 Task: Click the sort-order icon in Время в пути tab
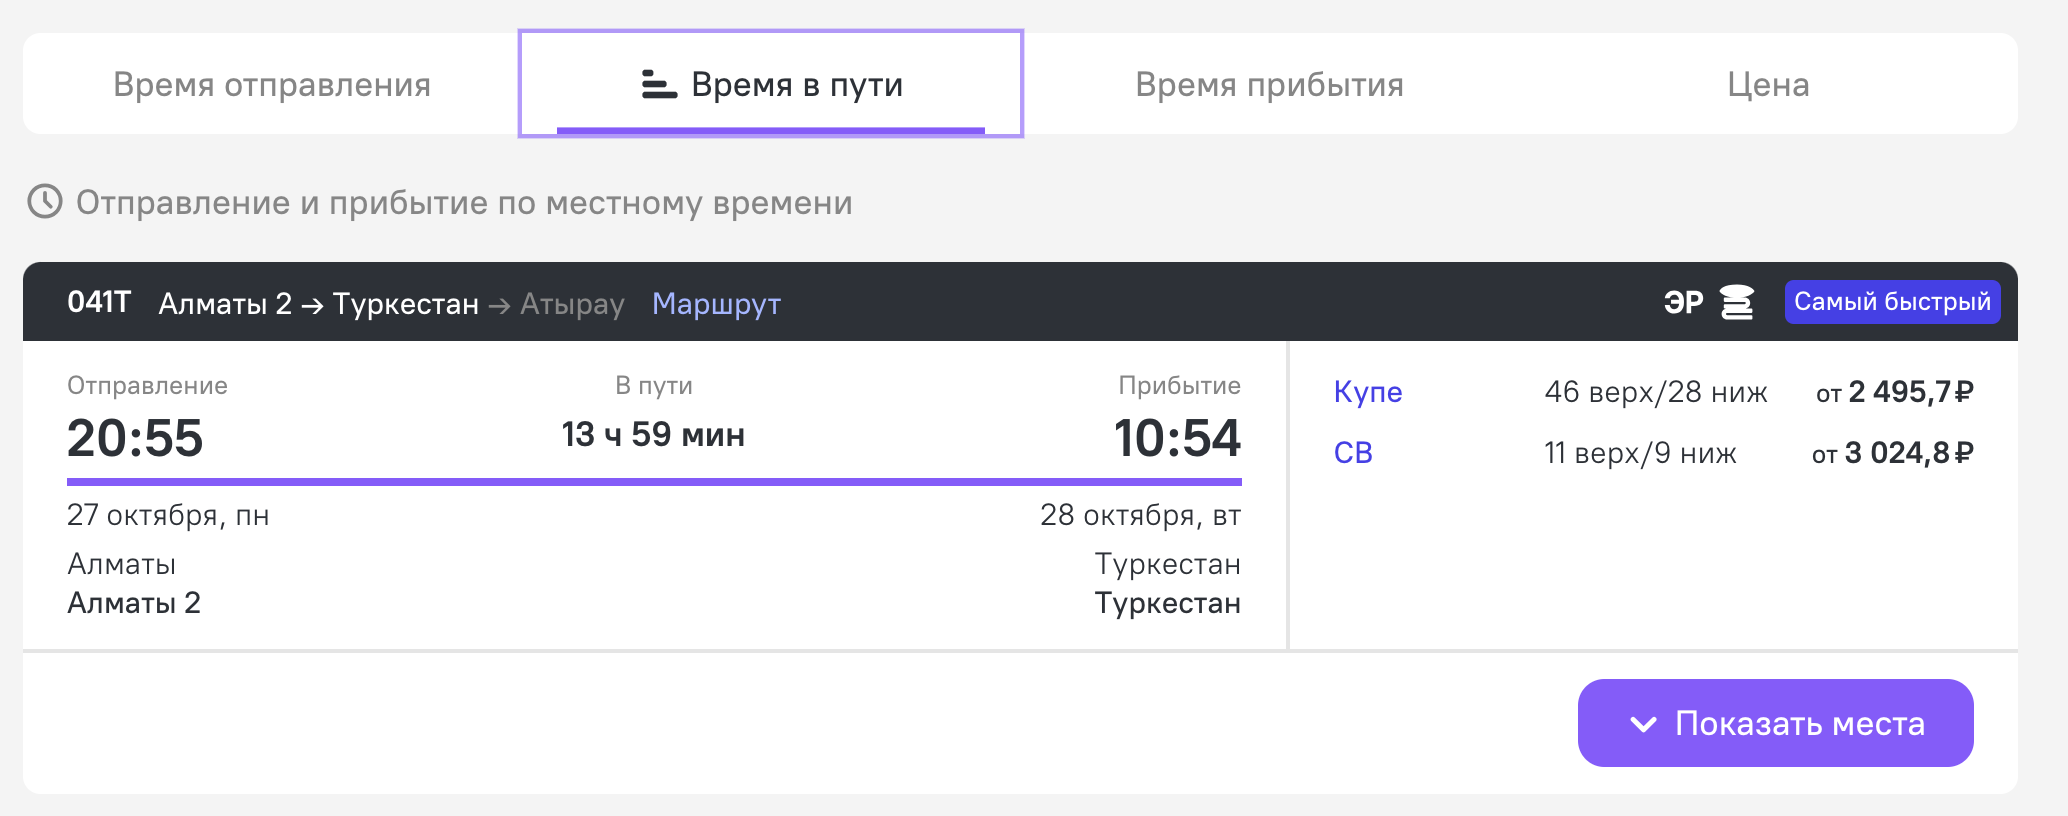(x=658, y=85)
